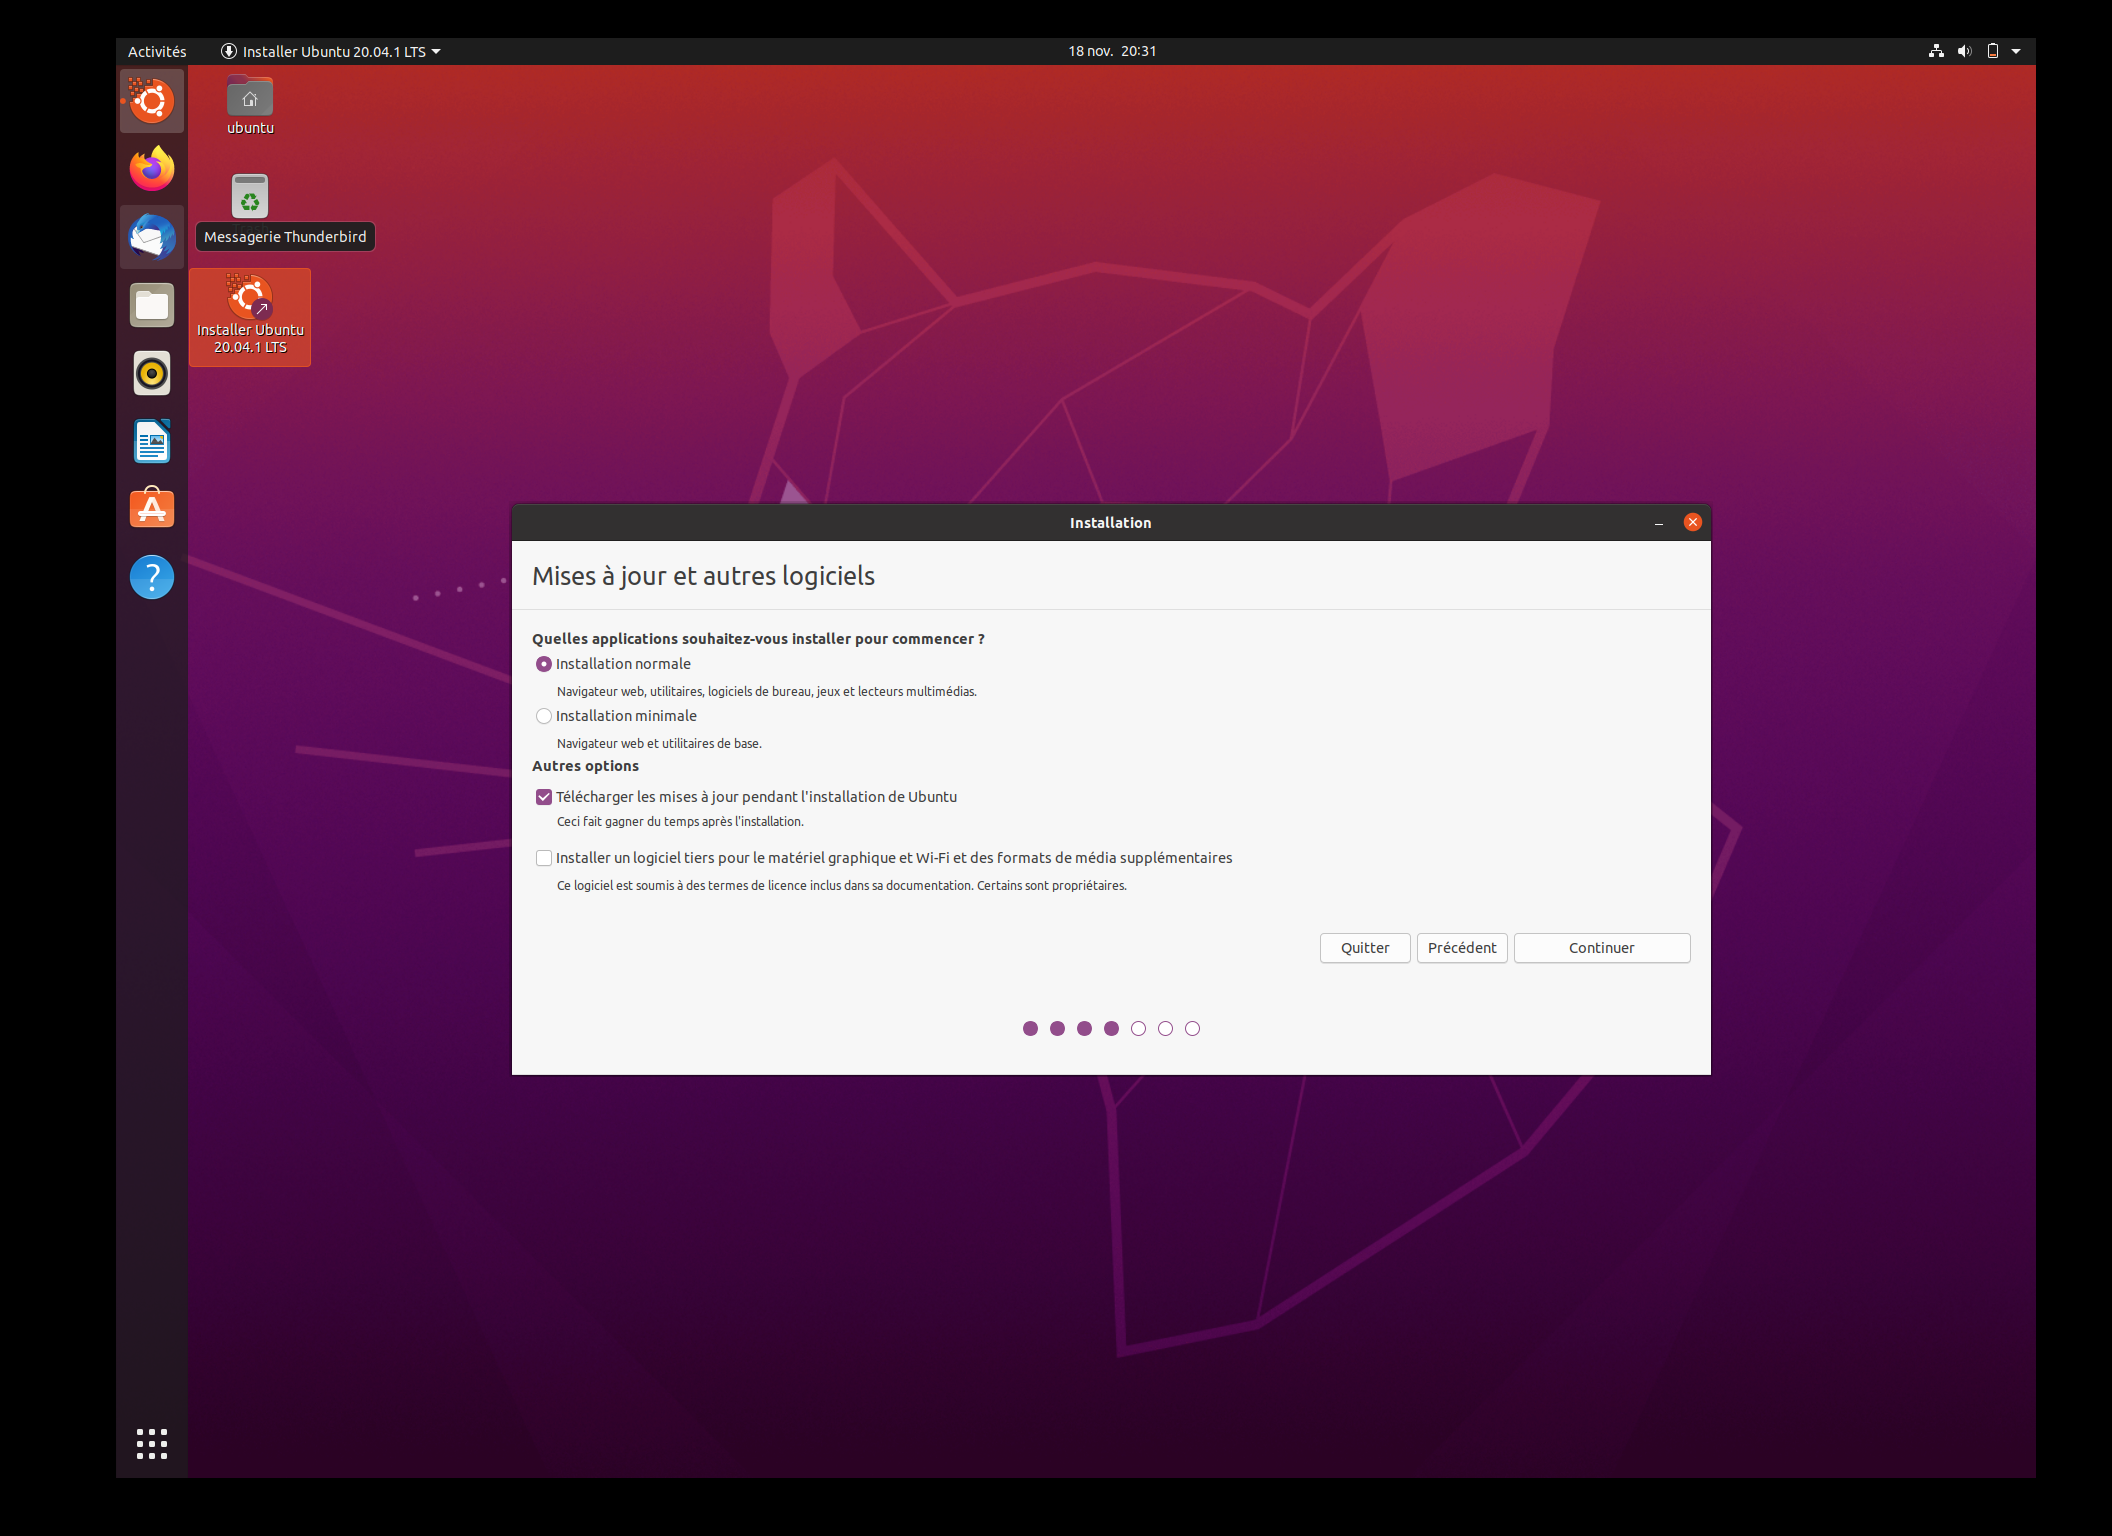Open the network status icon in top bar
The width and height of the screenshot is (2112, 1536).
pos(1936,51)
